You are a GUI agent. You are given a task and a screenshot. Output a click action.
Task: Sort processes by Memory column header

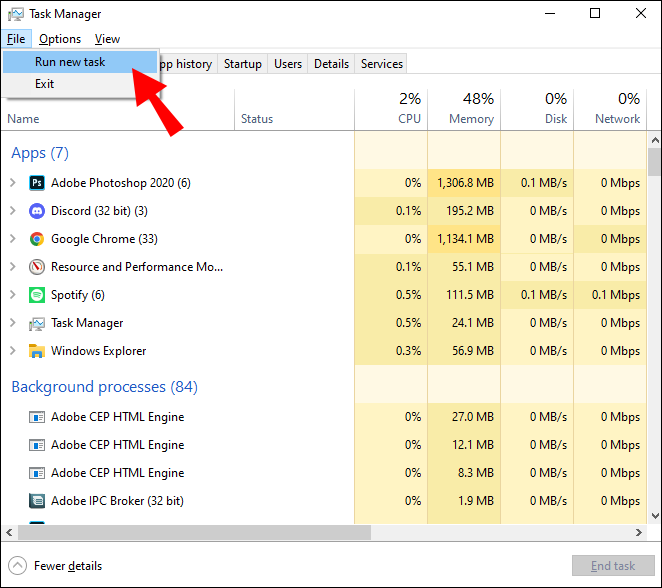(470, 108)
